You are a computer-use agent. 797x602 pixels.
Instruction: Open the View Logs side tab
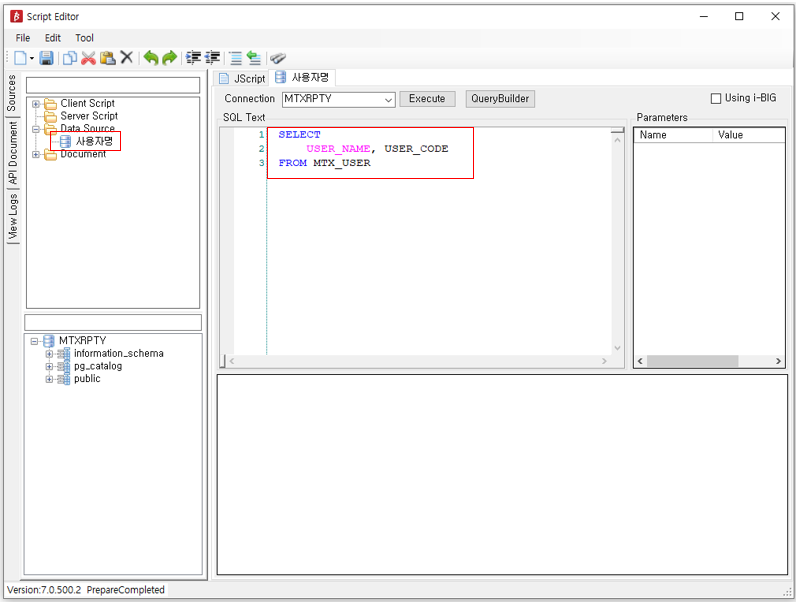pyautogui.click(x=12, y=217)
